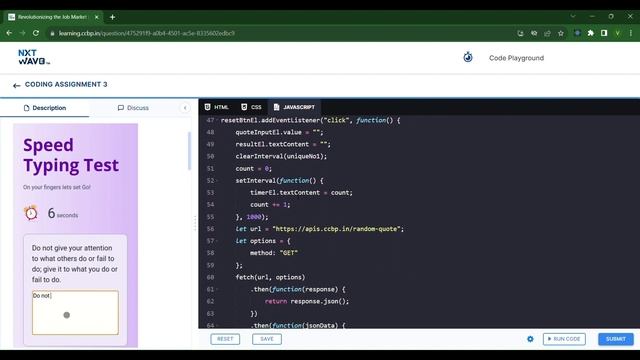Reload the page with refresh icon
The height and width of the screenshot is (360, 640).
(36, 33)
